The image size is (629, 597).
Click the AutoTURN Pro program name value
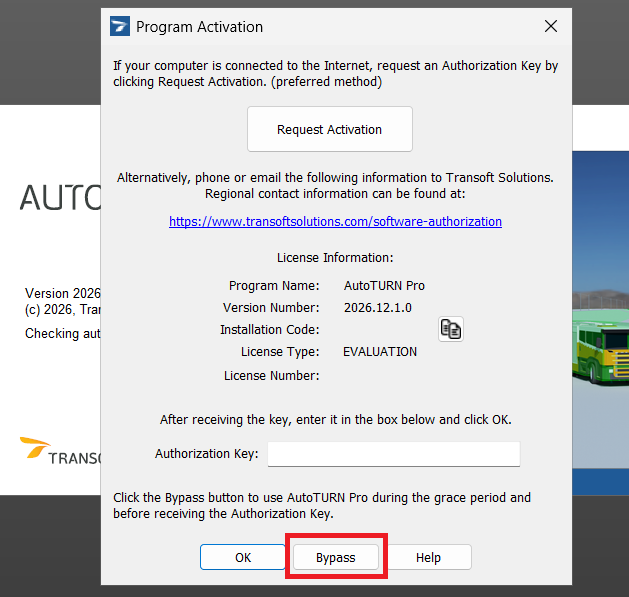[x=384, y=285]
